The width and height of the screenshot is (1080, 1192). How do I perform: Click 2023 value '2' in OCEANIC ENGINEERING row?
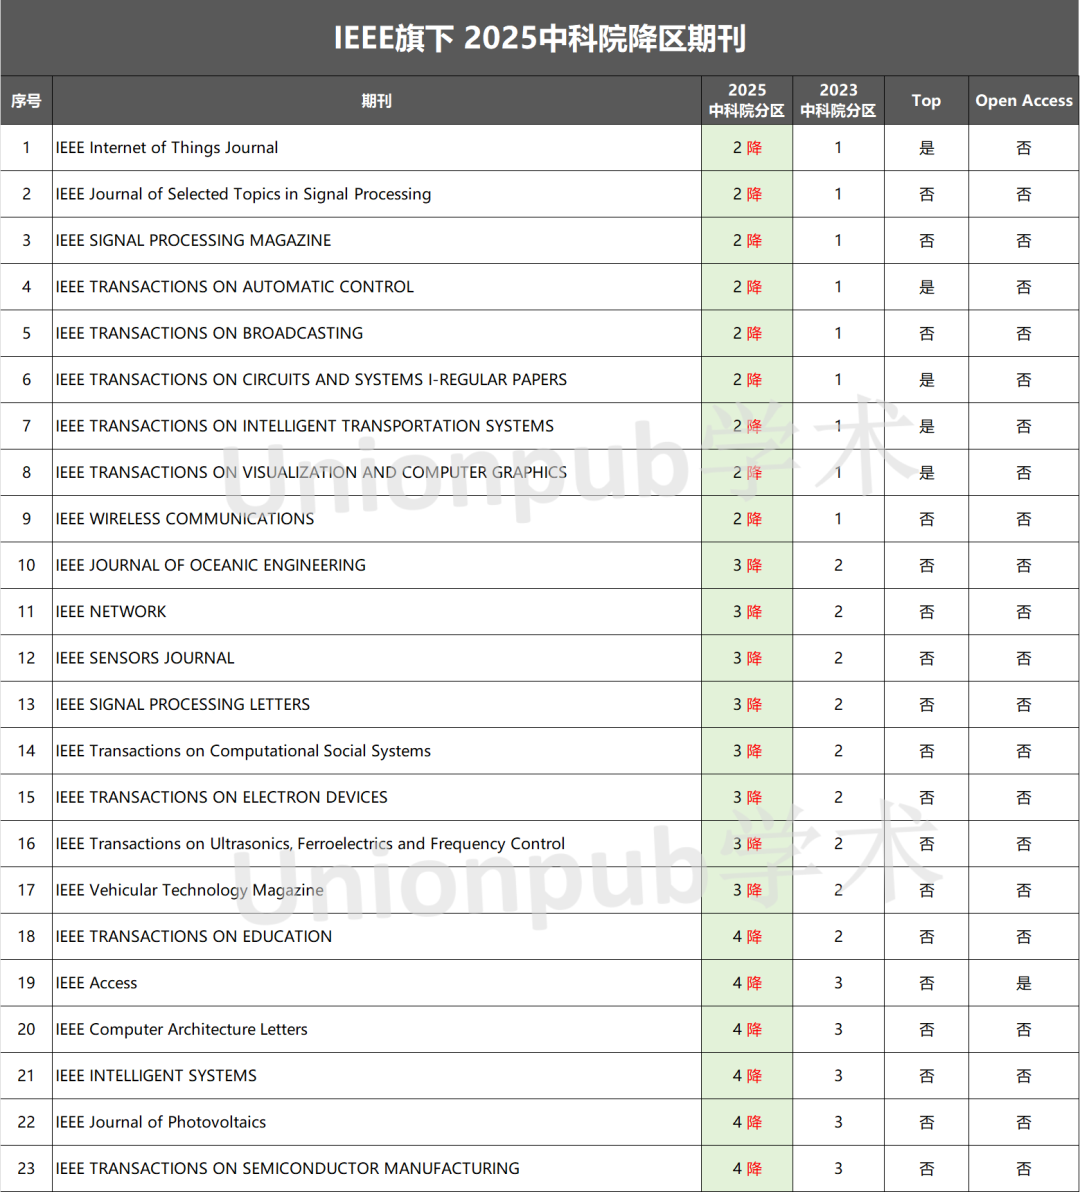[x=838, y=565]
